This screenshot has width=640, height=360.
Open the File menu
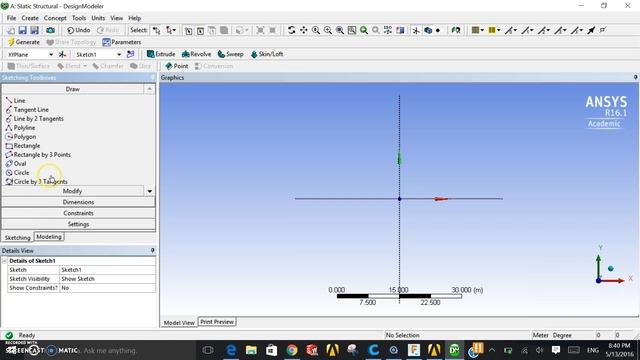pyautogui.click(x=11, y=18)
